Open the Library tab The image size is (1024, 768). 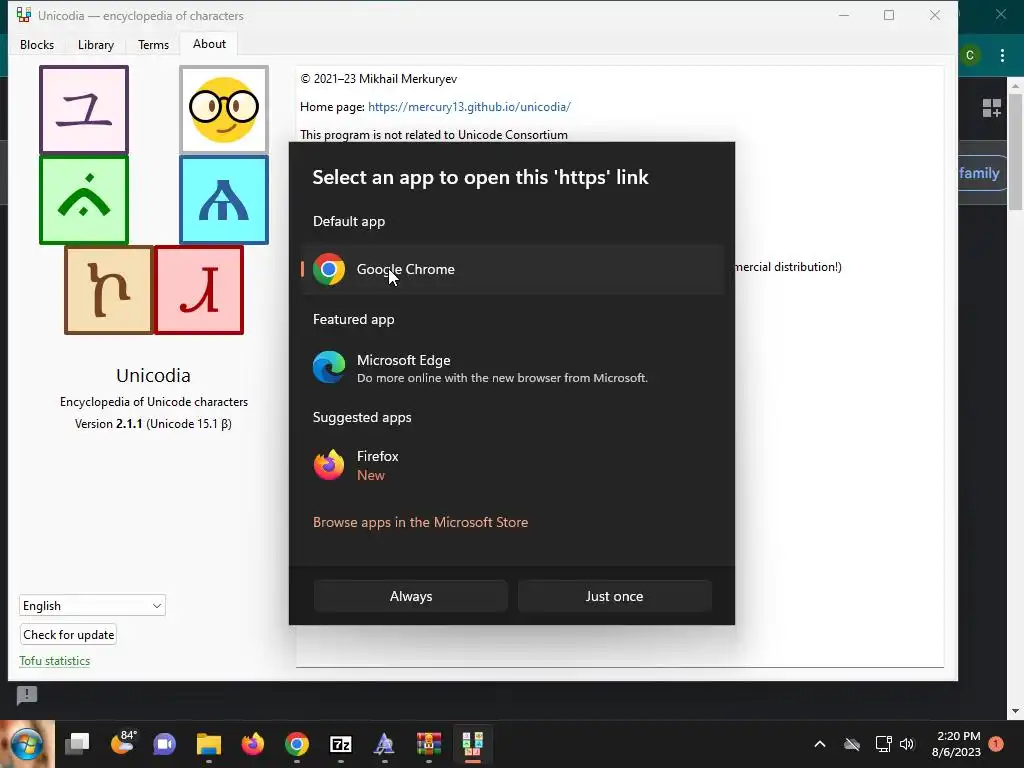pyautogui.click(x=96, y=44)
